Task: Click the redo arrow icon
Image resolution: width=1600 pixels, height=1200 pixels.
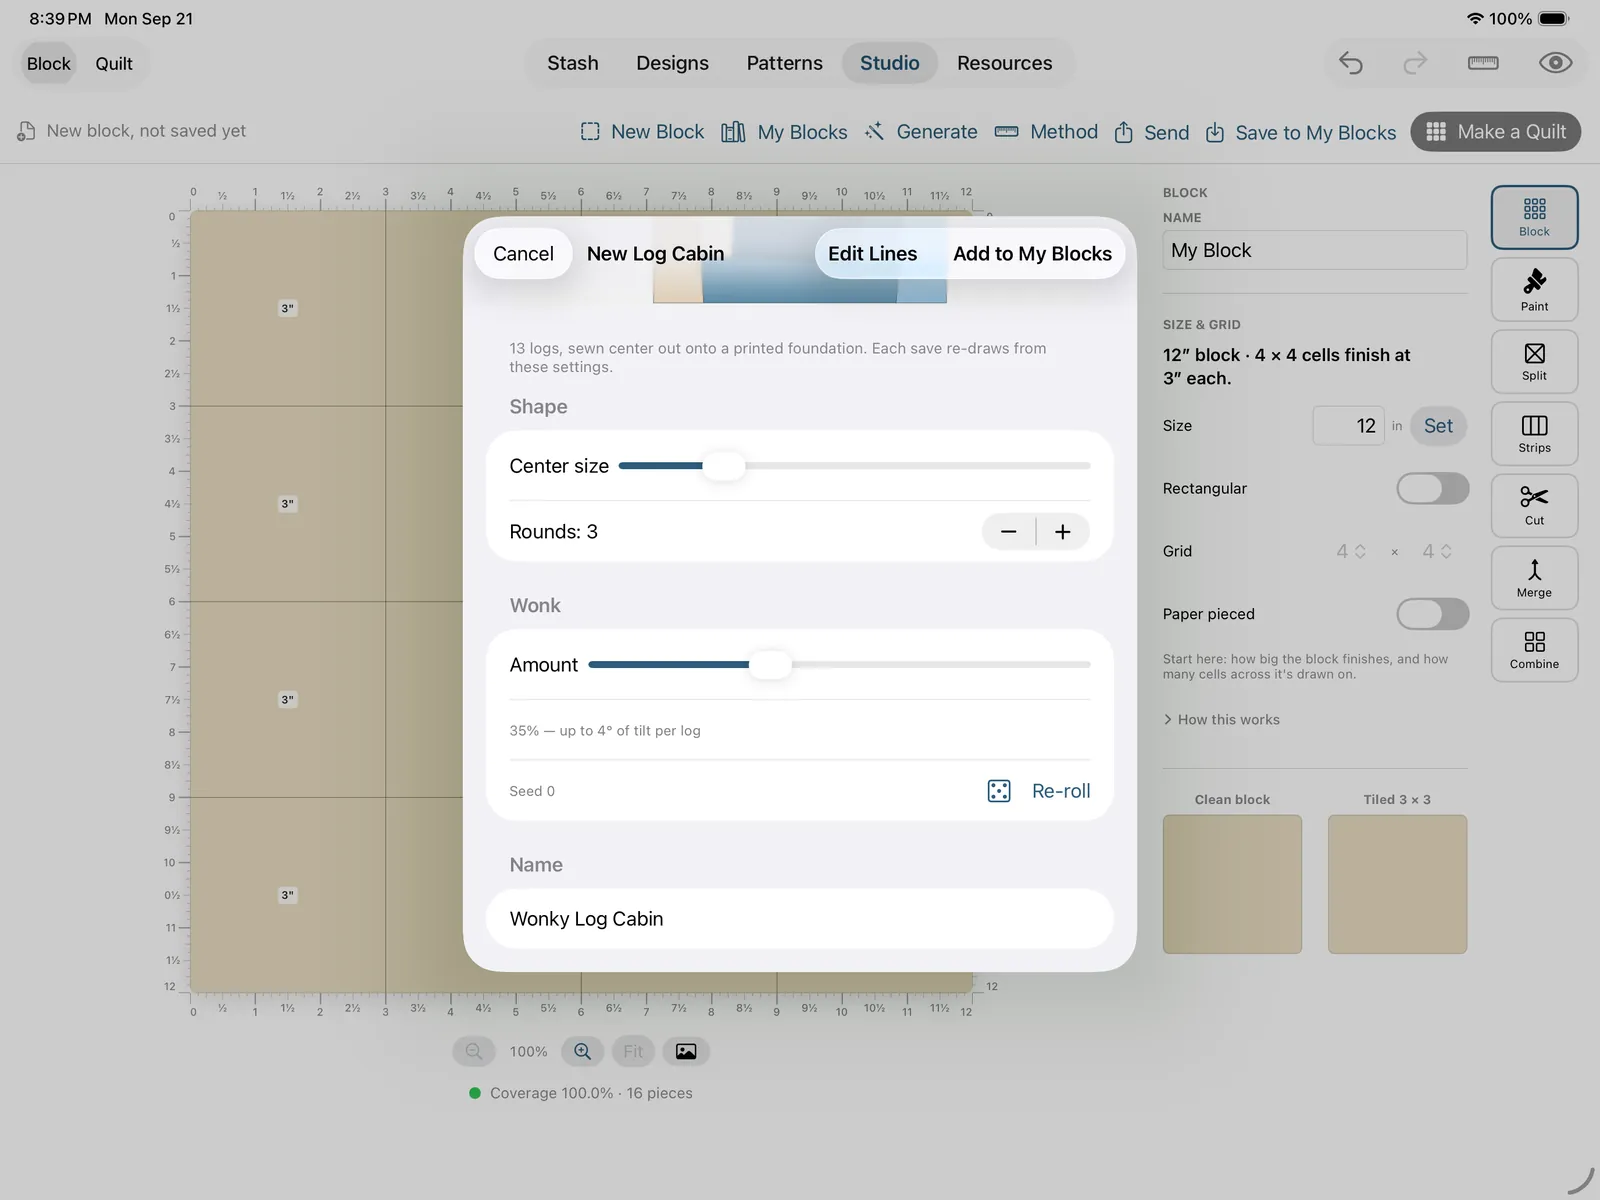Action: point(1415,63)
